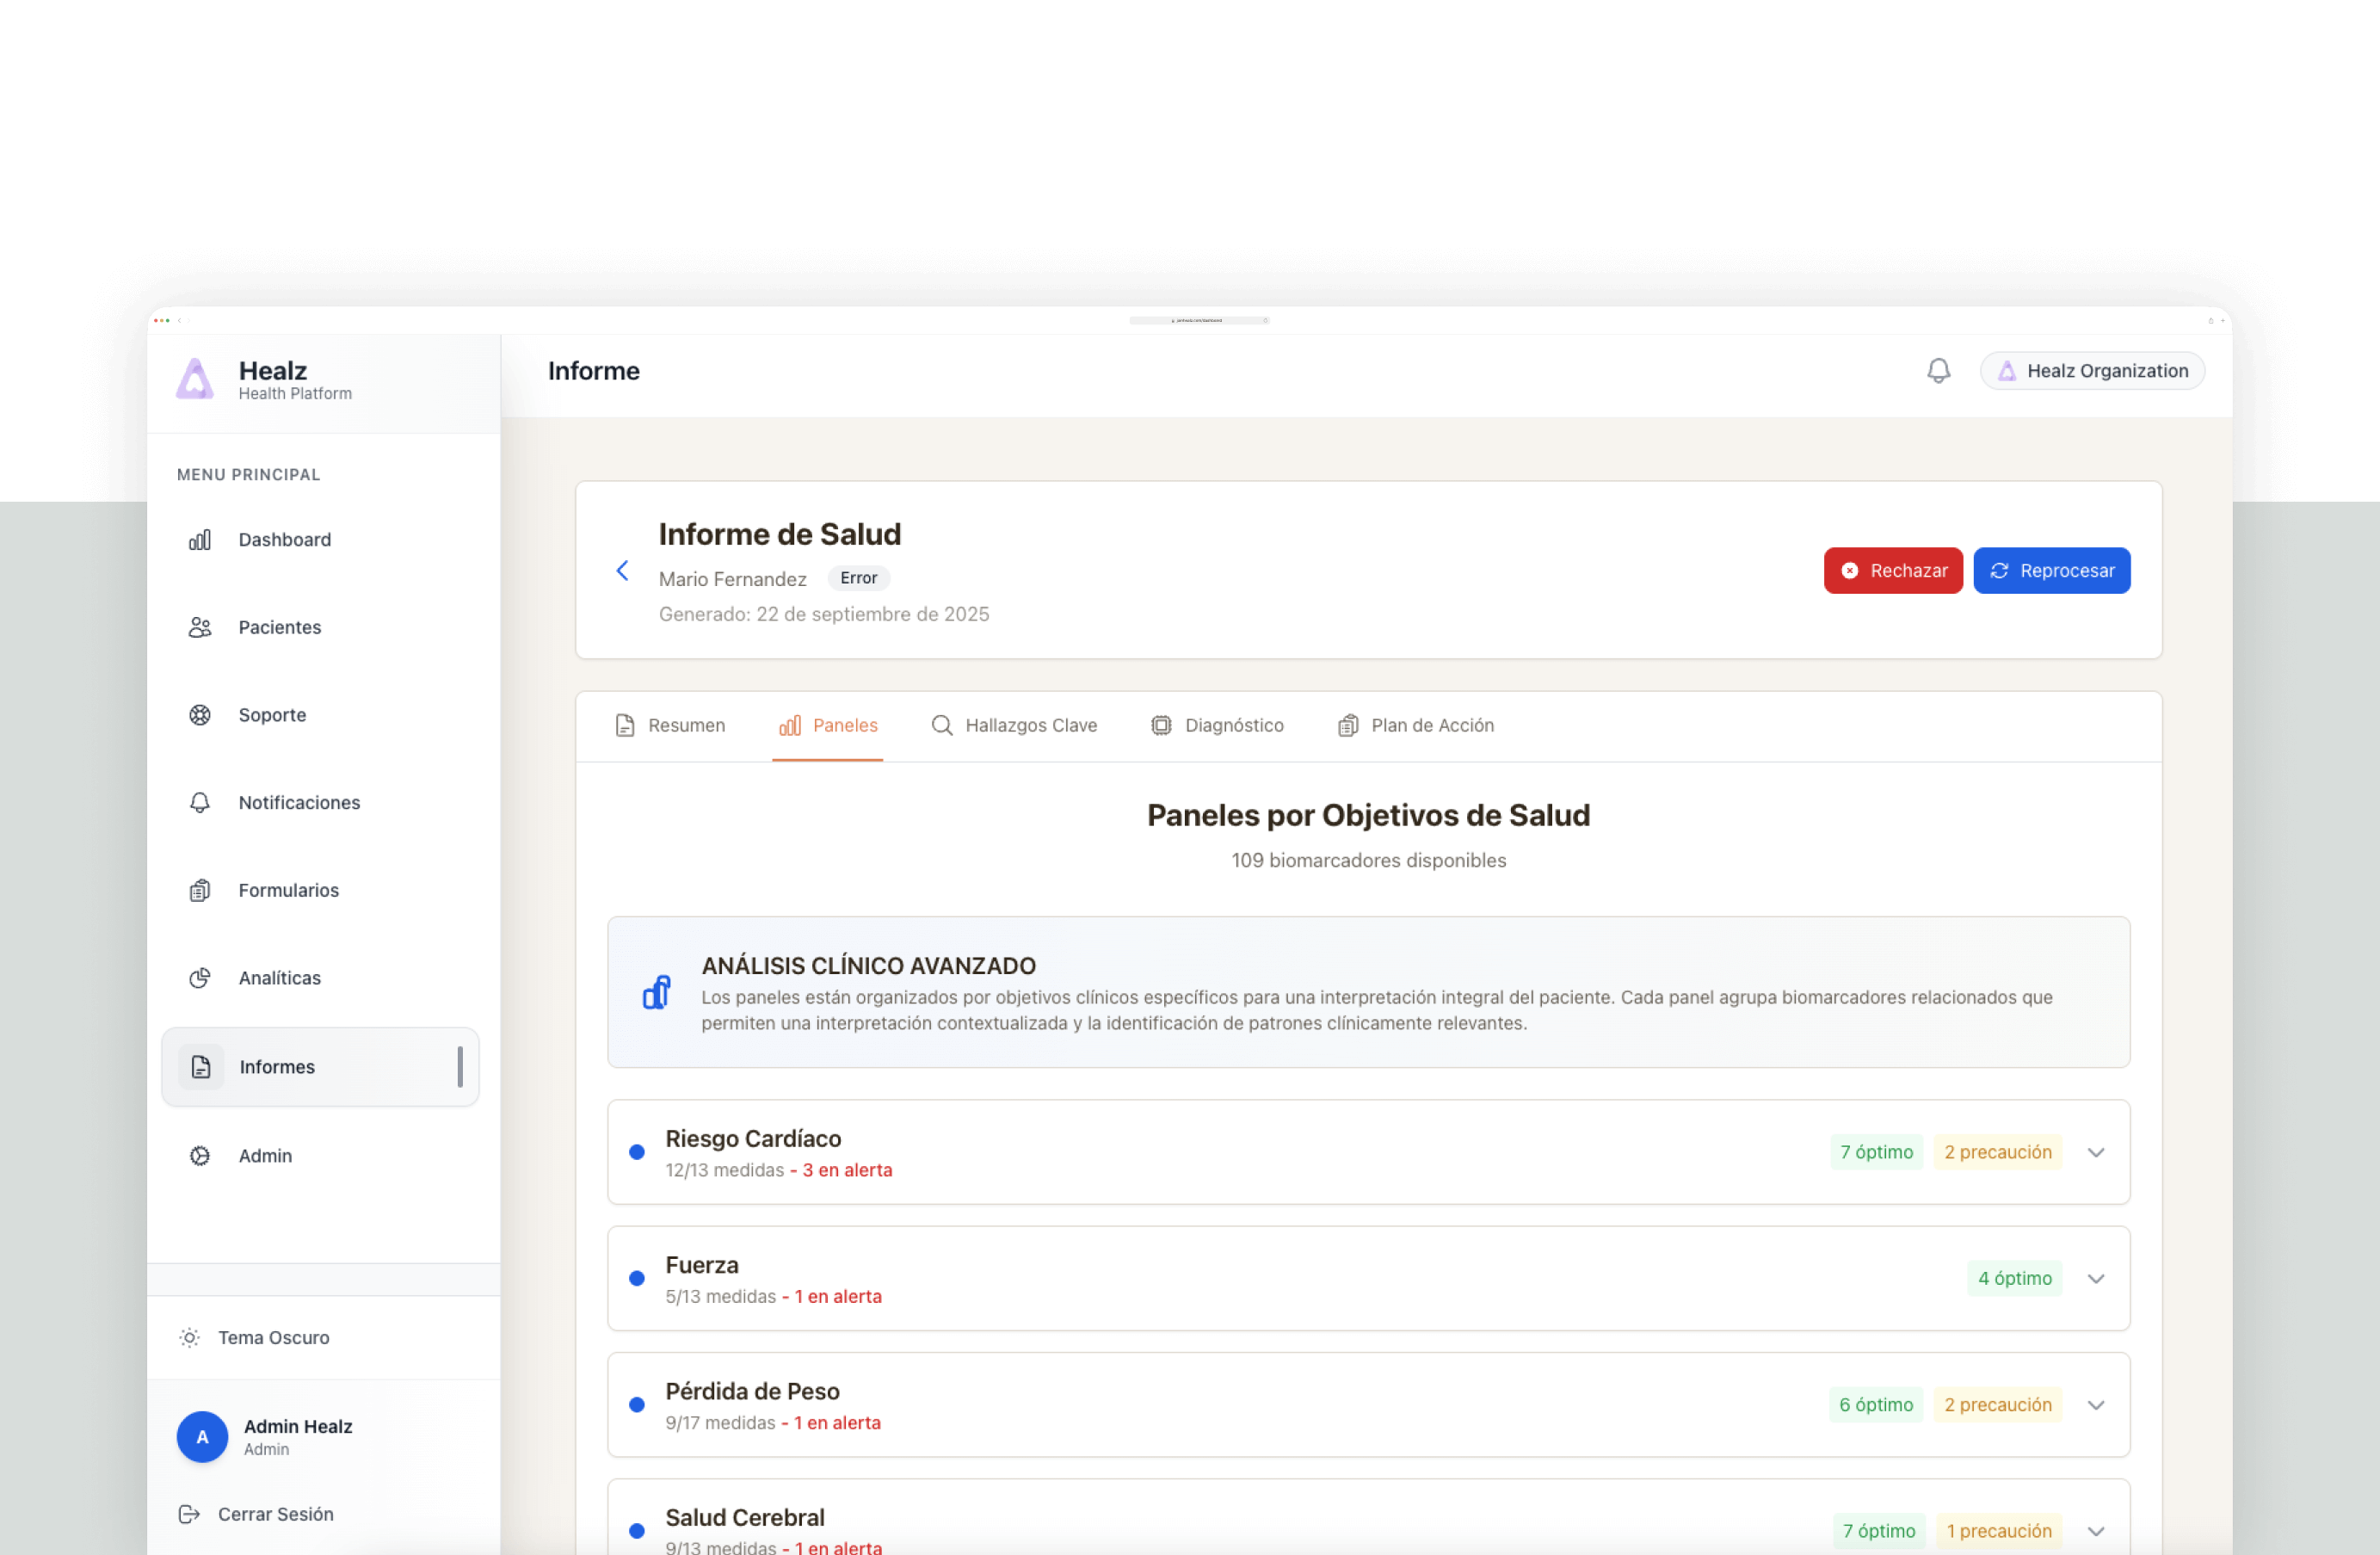Expand the Pérdida de Peso panel
2380x1555 pixels.
(x=2096, y=1405)
